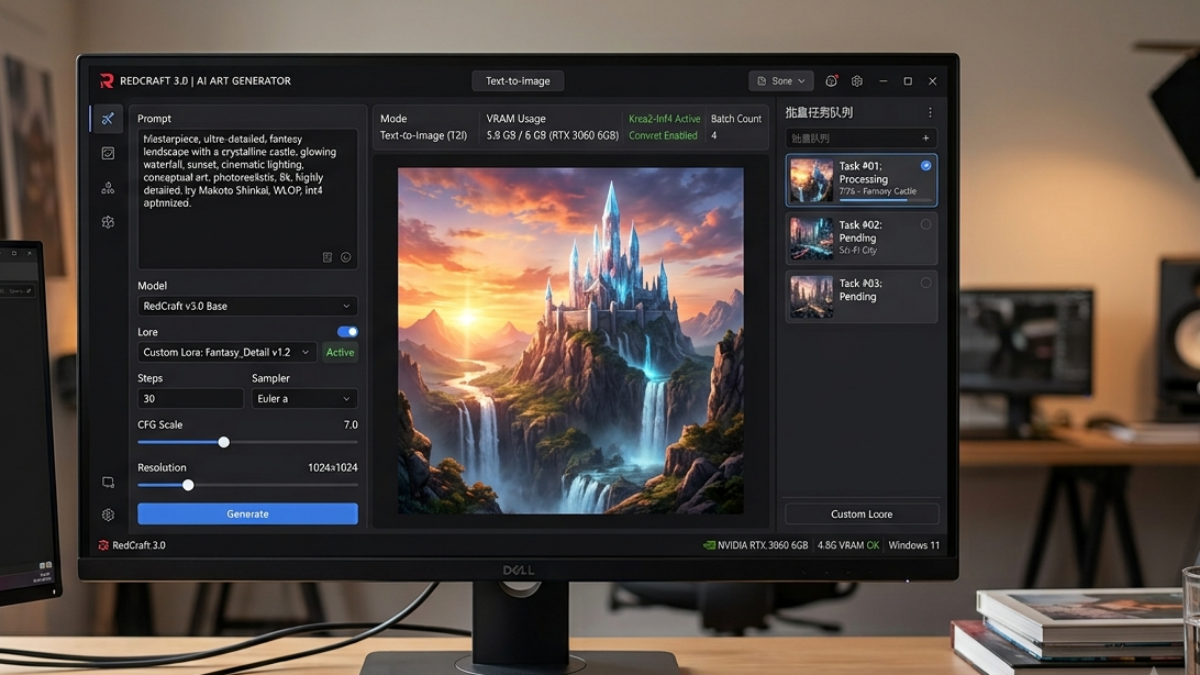1200x675 pixels.
Task: Open the extensions cube sidebar icon
Action: click(x=108, y=222)
